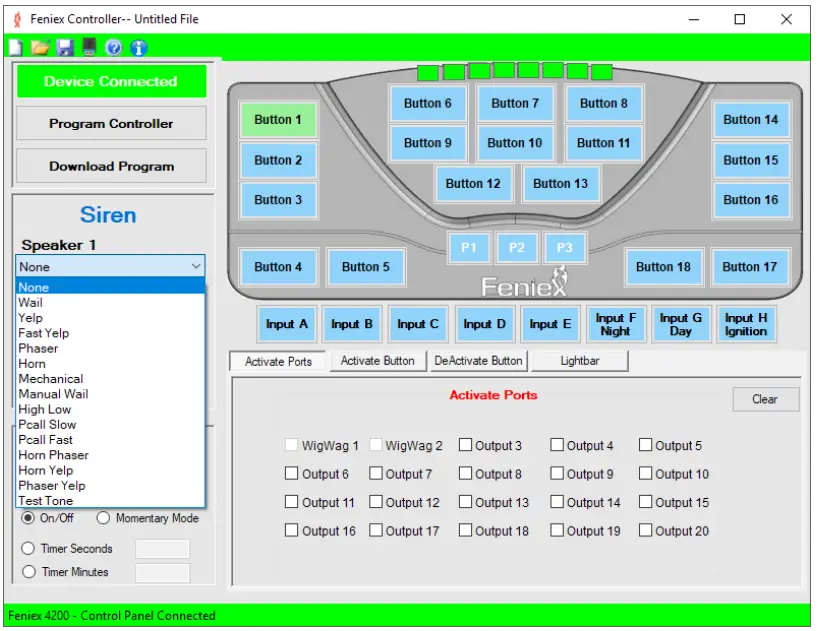The height and width of the screenshot is (631, 818).
Task: Switch to the Activate Ports tab
Action: 278,361
